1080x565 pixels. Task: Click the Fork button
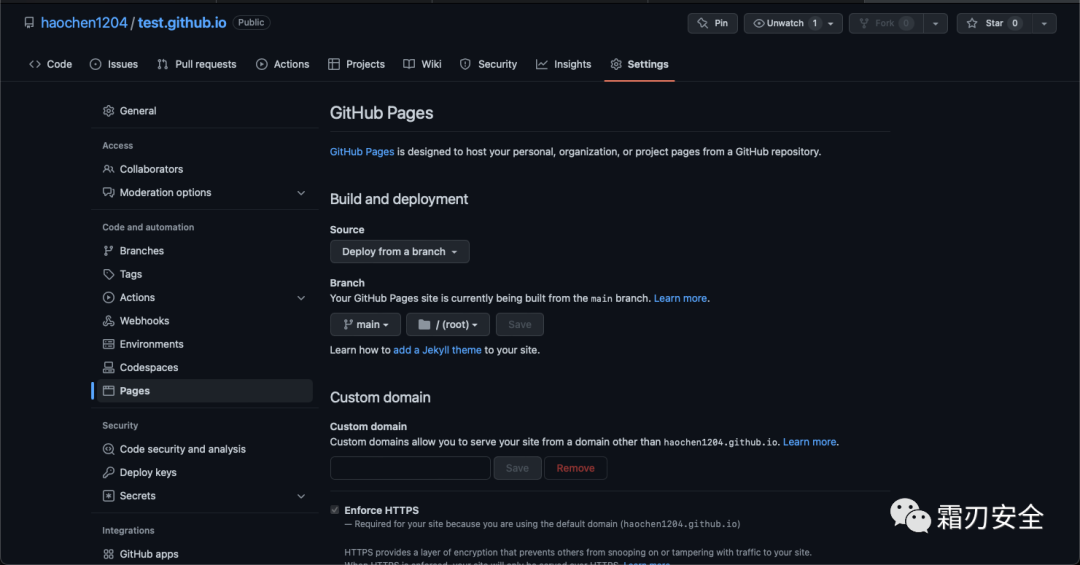(x=886, y=23)
